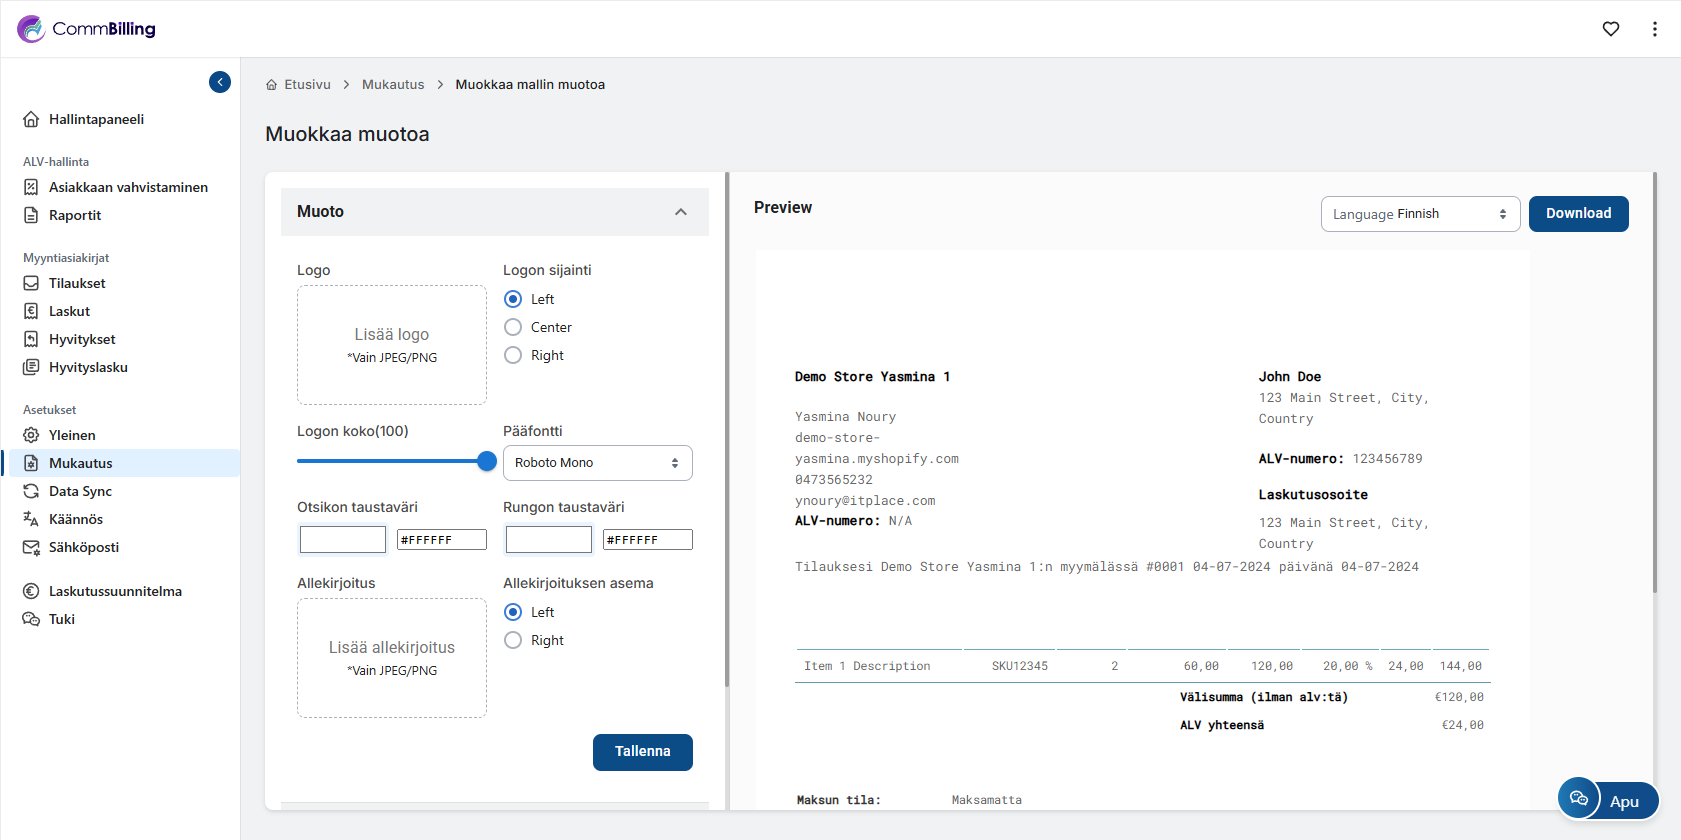The image size is (1681, 840).
Task: Click the Tallenna save button
Action: 642,752
